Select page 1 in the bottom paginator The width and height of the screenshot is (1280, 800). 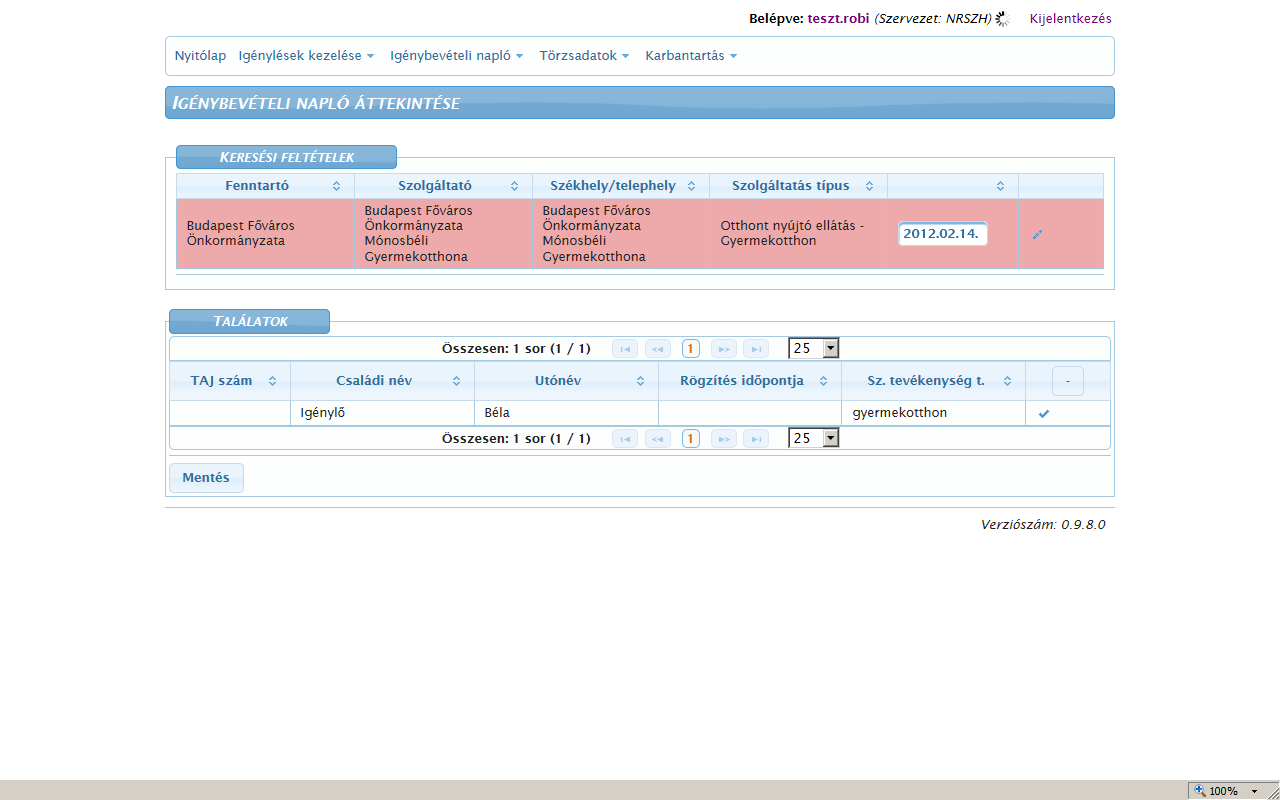tap(691, 438)
